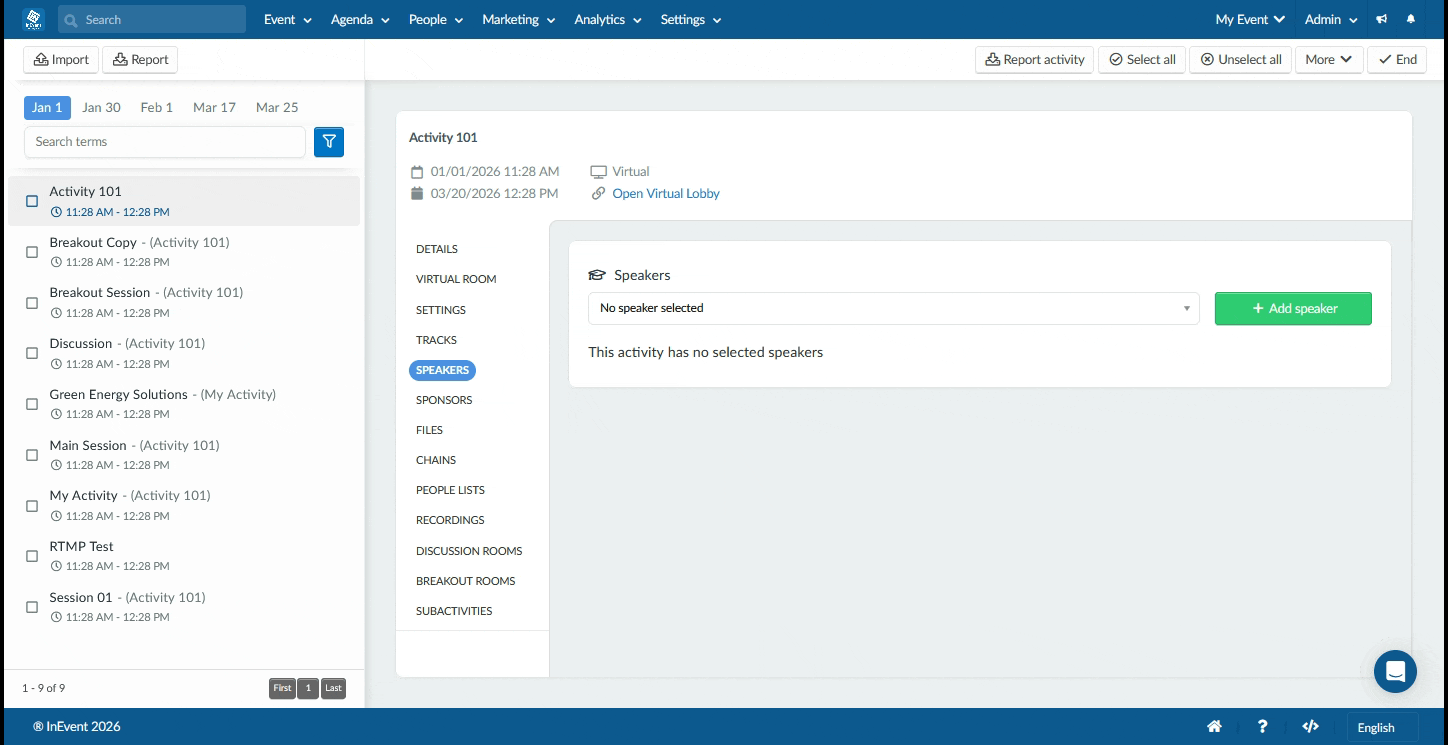Click the InEvent logo icon
The width and height of the screenshot is (1448, 745).
coord(33,19)
